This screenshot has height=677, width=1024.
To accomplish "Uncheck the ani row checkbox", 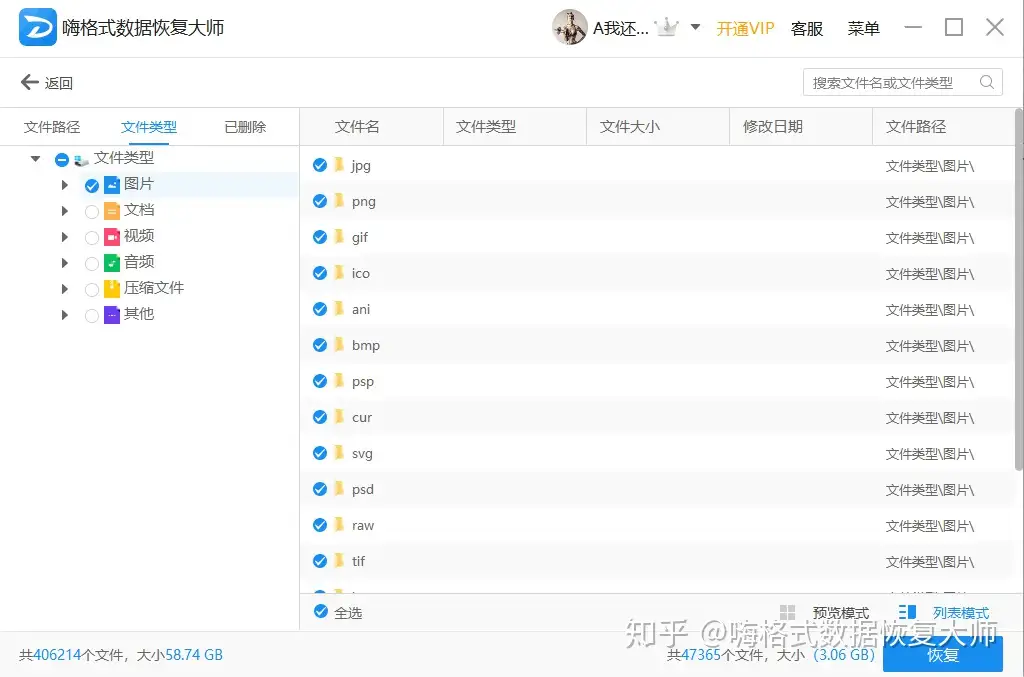I will [x=320, y=309].
